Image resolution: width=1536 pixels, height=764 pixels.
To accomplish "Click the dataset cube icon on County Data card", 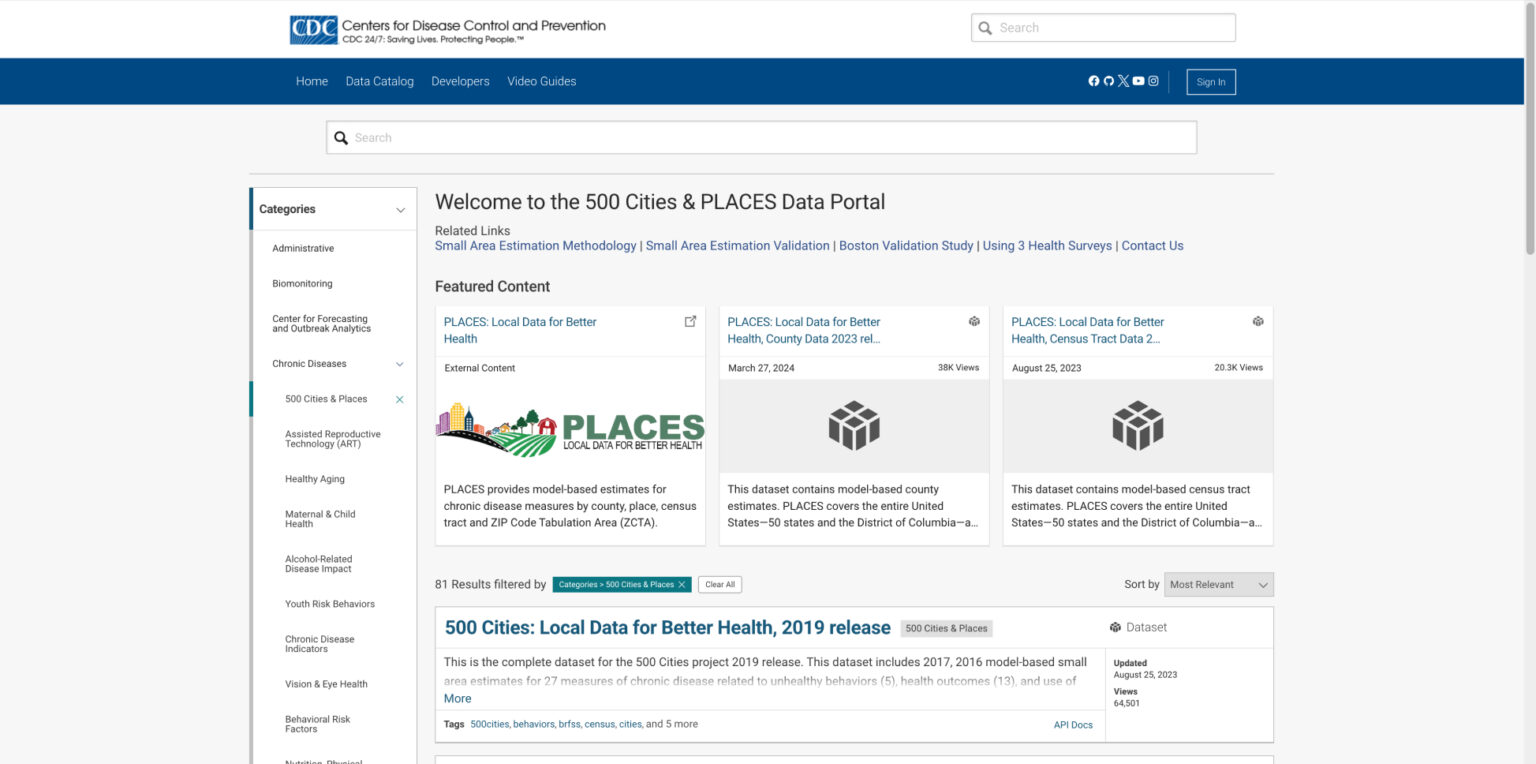I will pos(974,321).
